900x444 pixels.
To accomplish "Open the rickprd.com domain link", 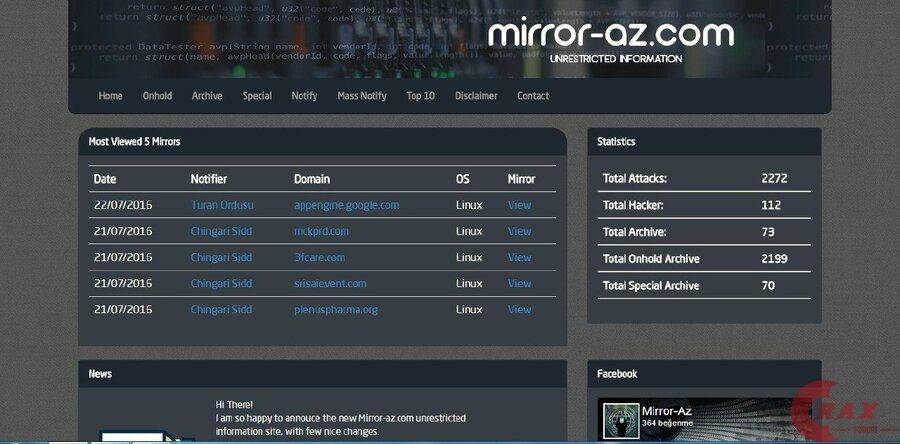I will point(321,232).
